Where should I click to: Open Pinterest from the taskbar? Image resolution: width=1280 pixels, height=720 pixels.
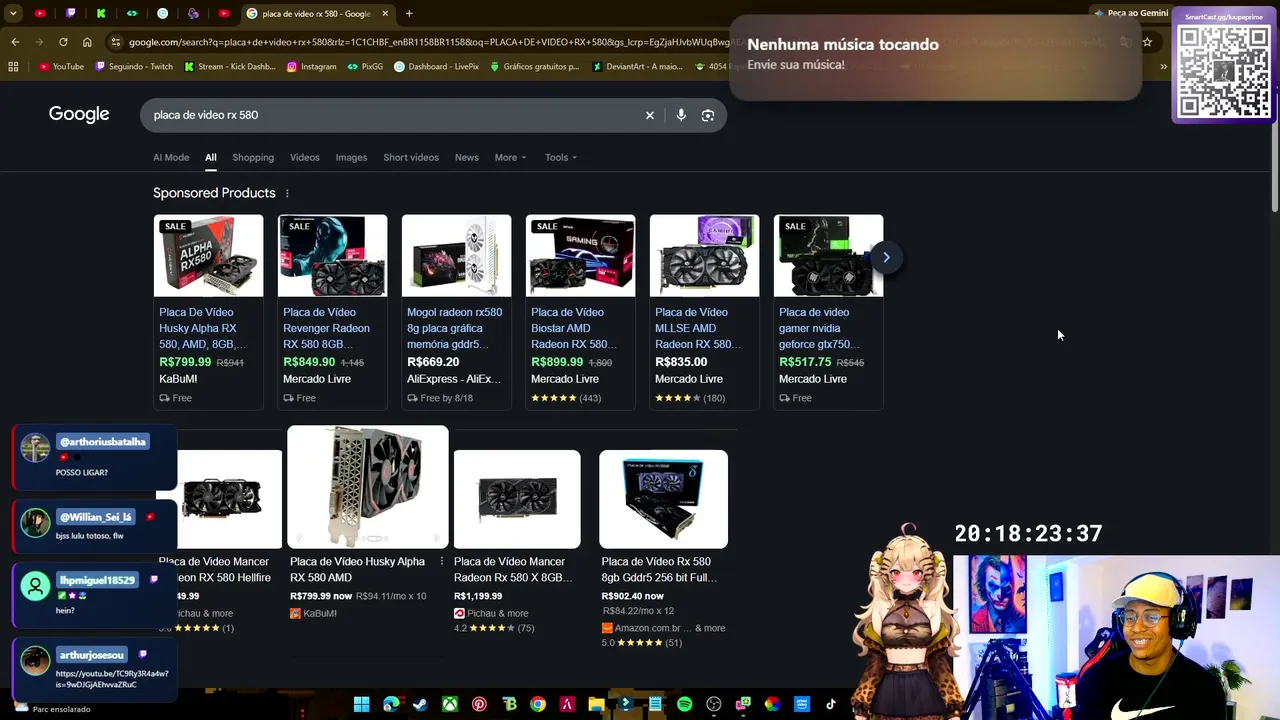tap(479, 704)
